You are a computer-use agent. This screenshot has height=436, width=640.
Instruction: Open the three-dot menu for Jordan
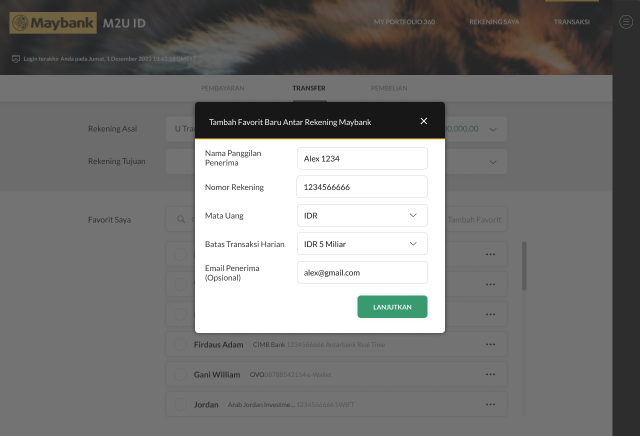click(x=490, y=405)
